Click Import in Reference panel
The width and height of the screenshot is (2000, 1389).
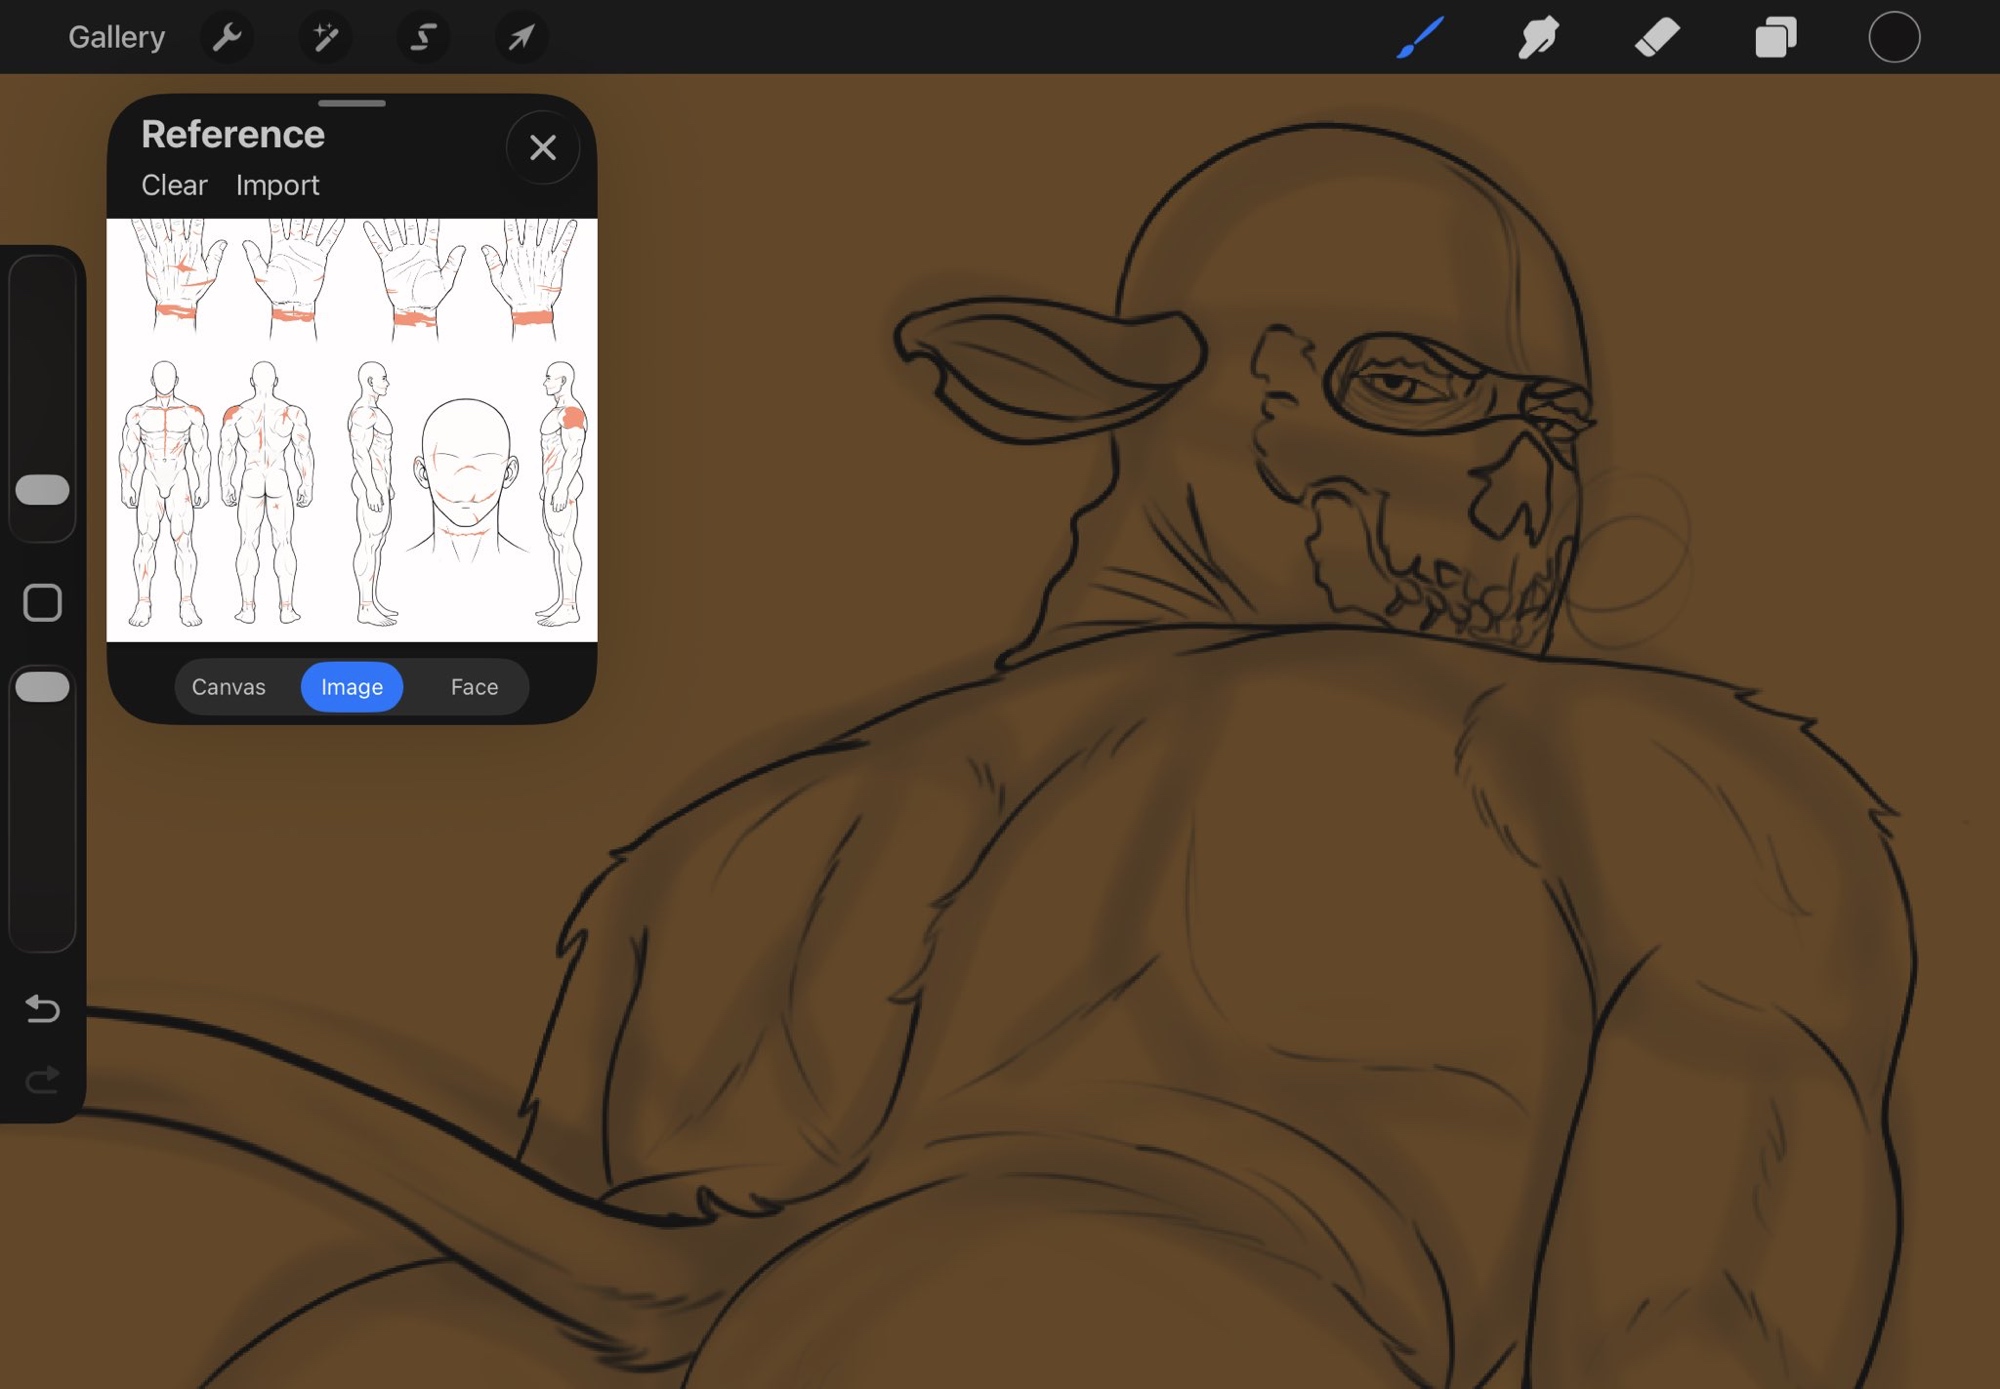point(277,185)
